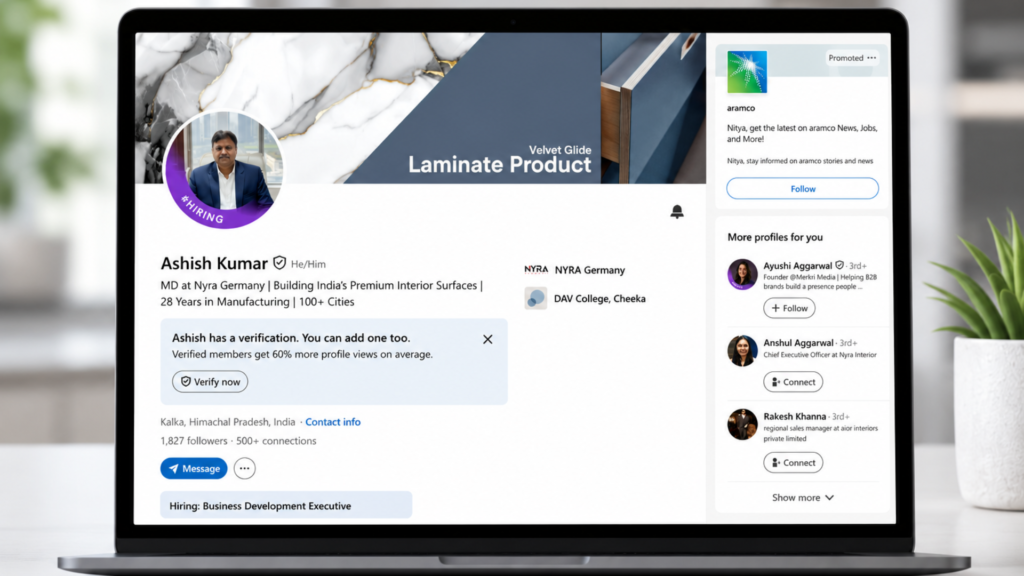1024x576 pixels.
Task: Click the 1,827 followers text
Action: 194,441
